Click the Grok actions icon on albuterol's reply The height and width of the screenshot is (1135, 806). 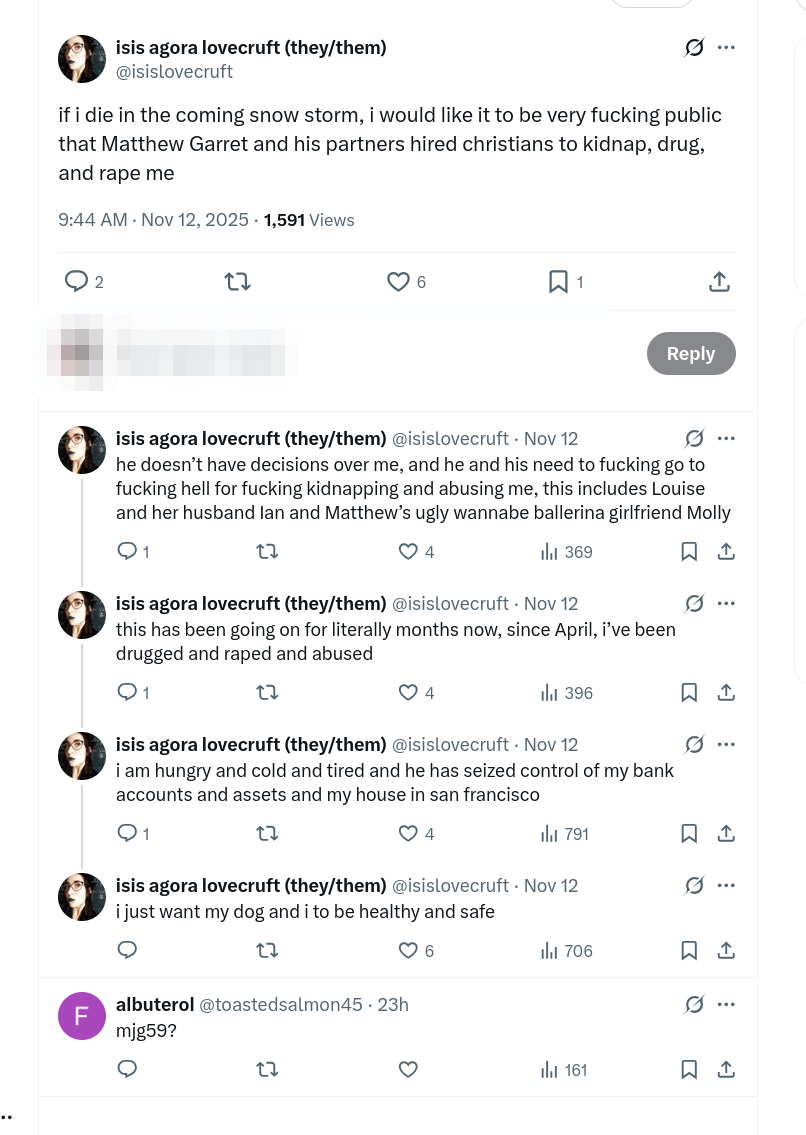[694, 1004]
